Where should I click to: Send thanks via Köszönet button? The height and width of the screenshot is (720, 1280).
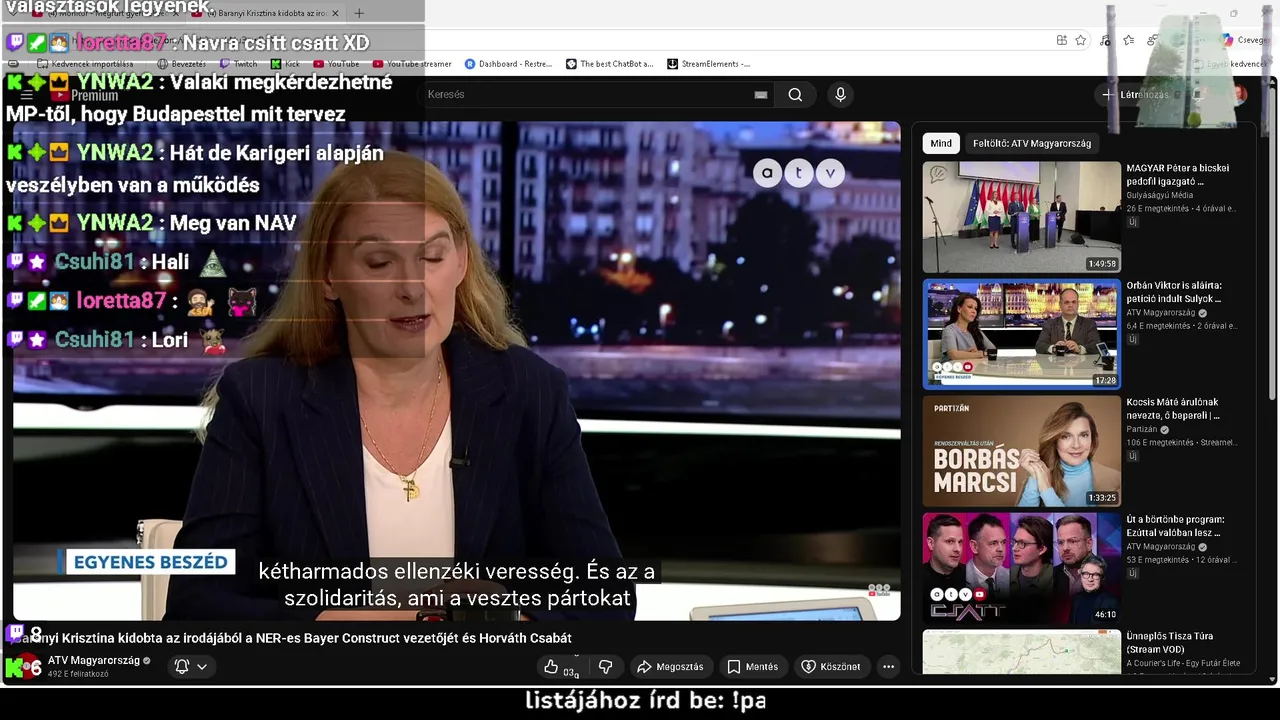[x=830, y=667]
